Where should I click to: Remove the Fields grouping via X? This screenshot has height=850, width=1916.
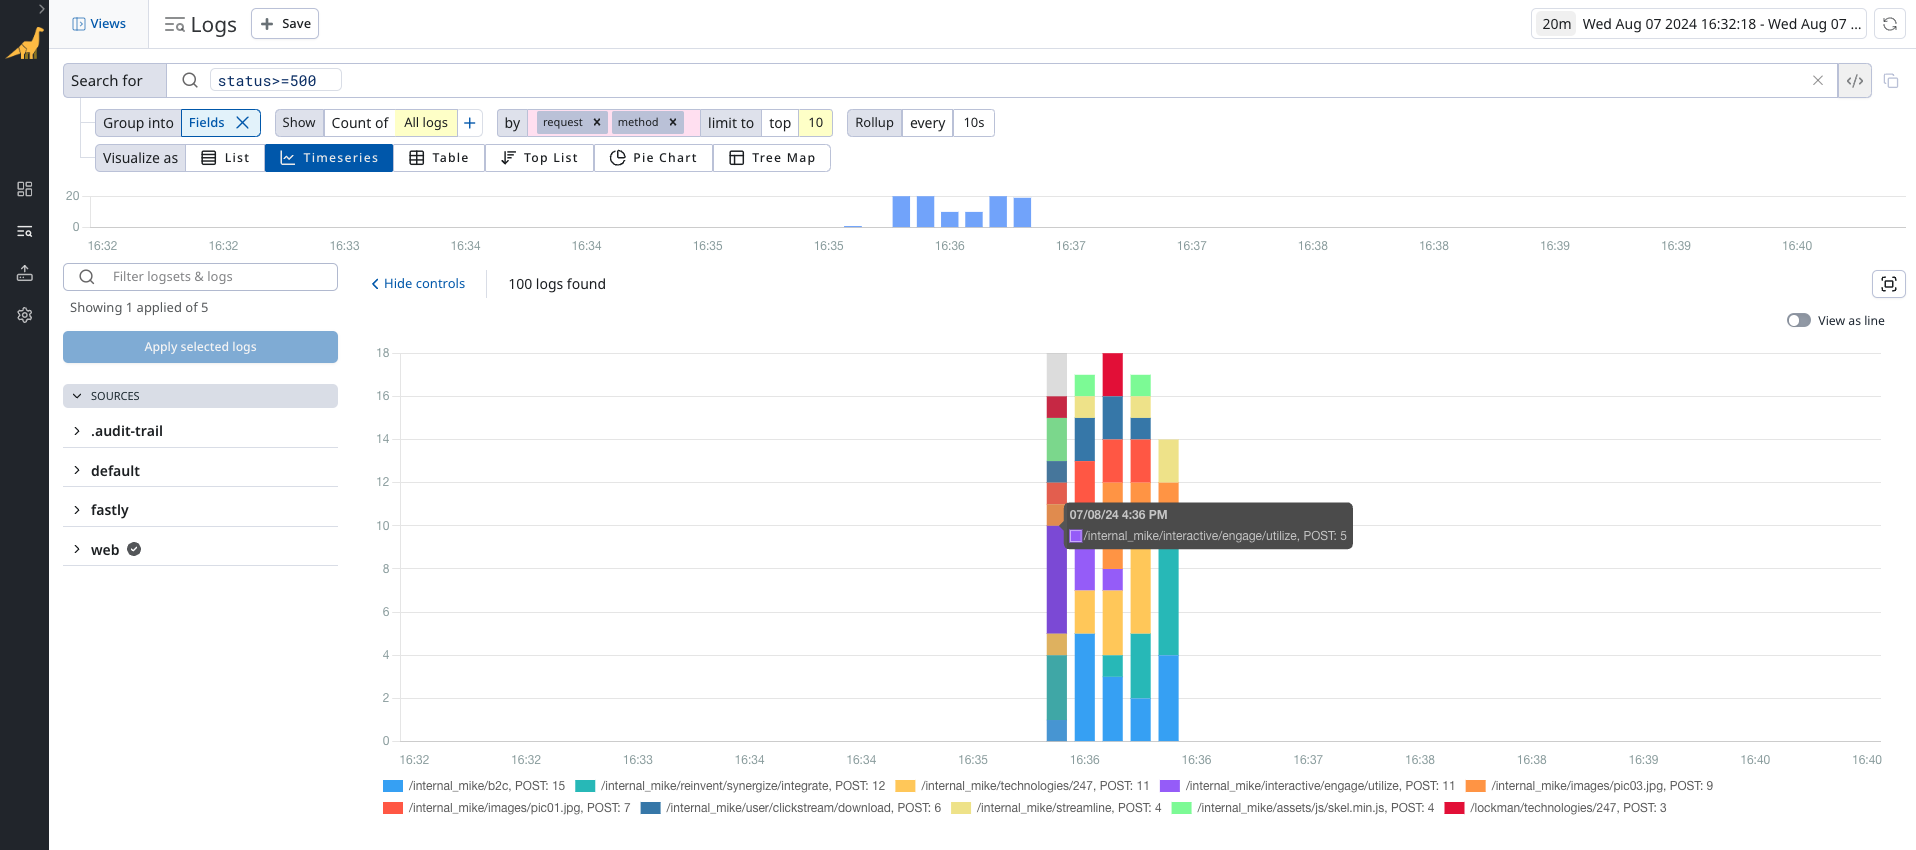(x=242, y=123)
